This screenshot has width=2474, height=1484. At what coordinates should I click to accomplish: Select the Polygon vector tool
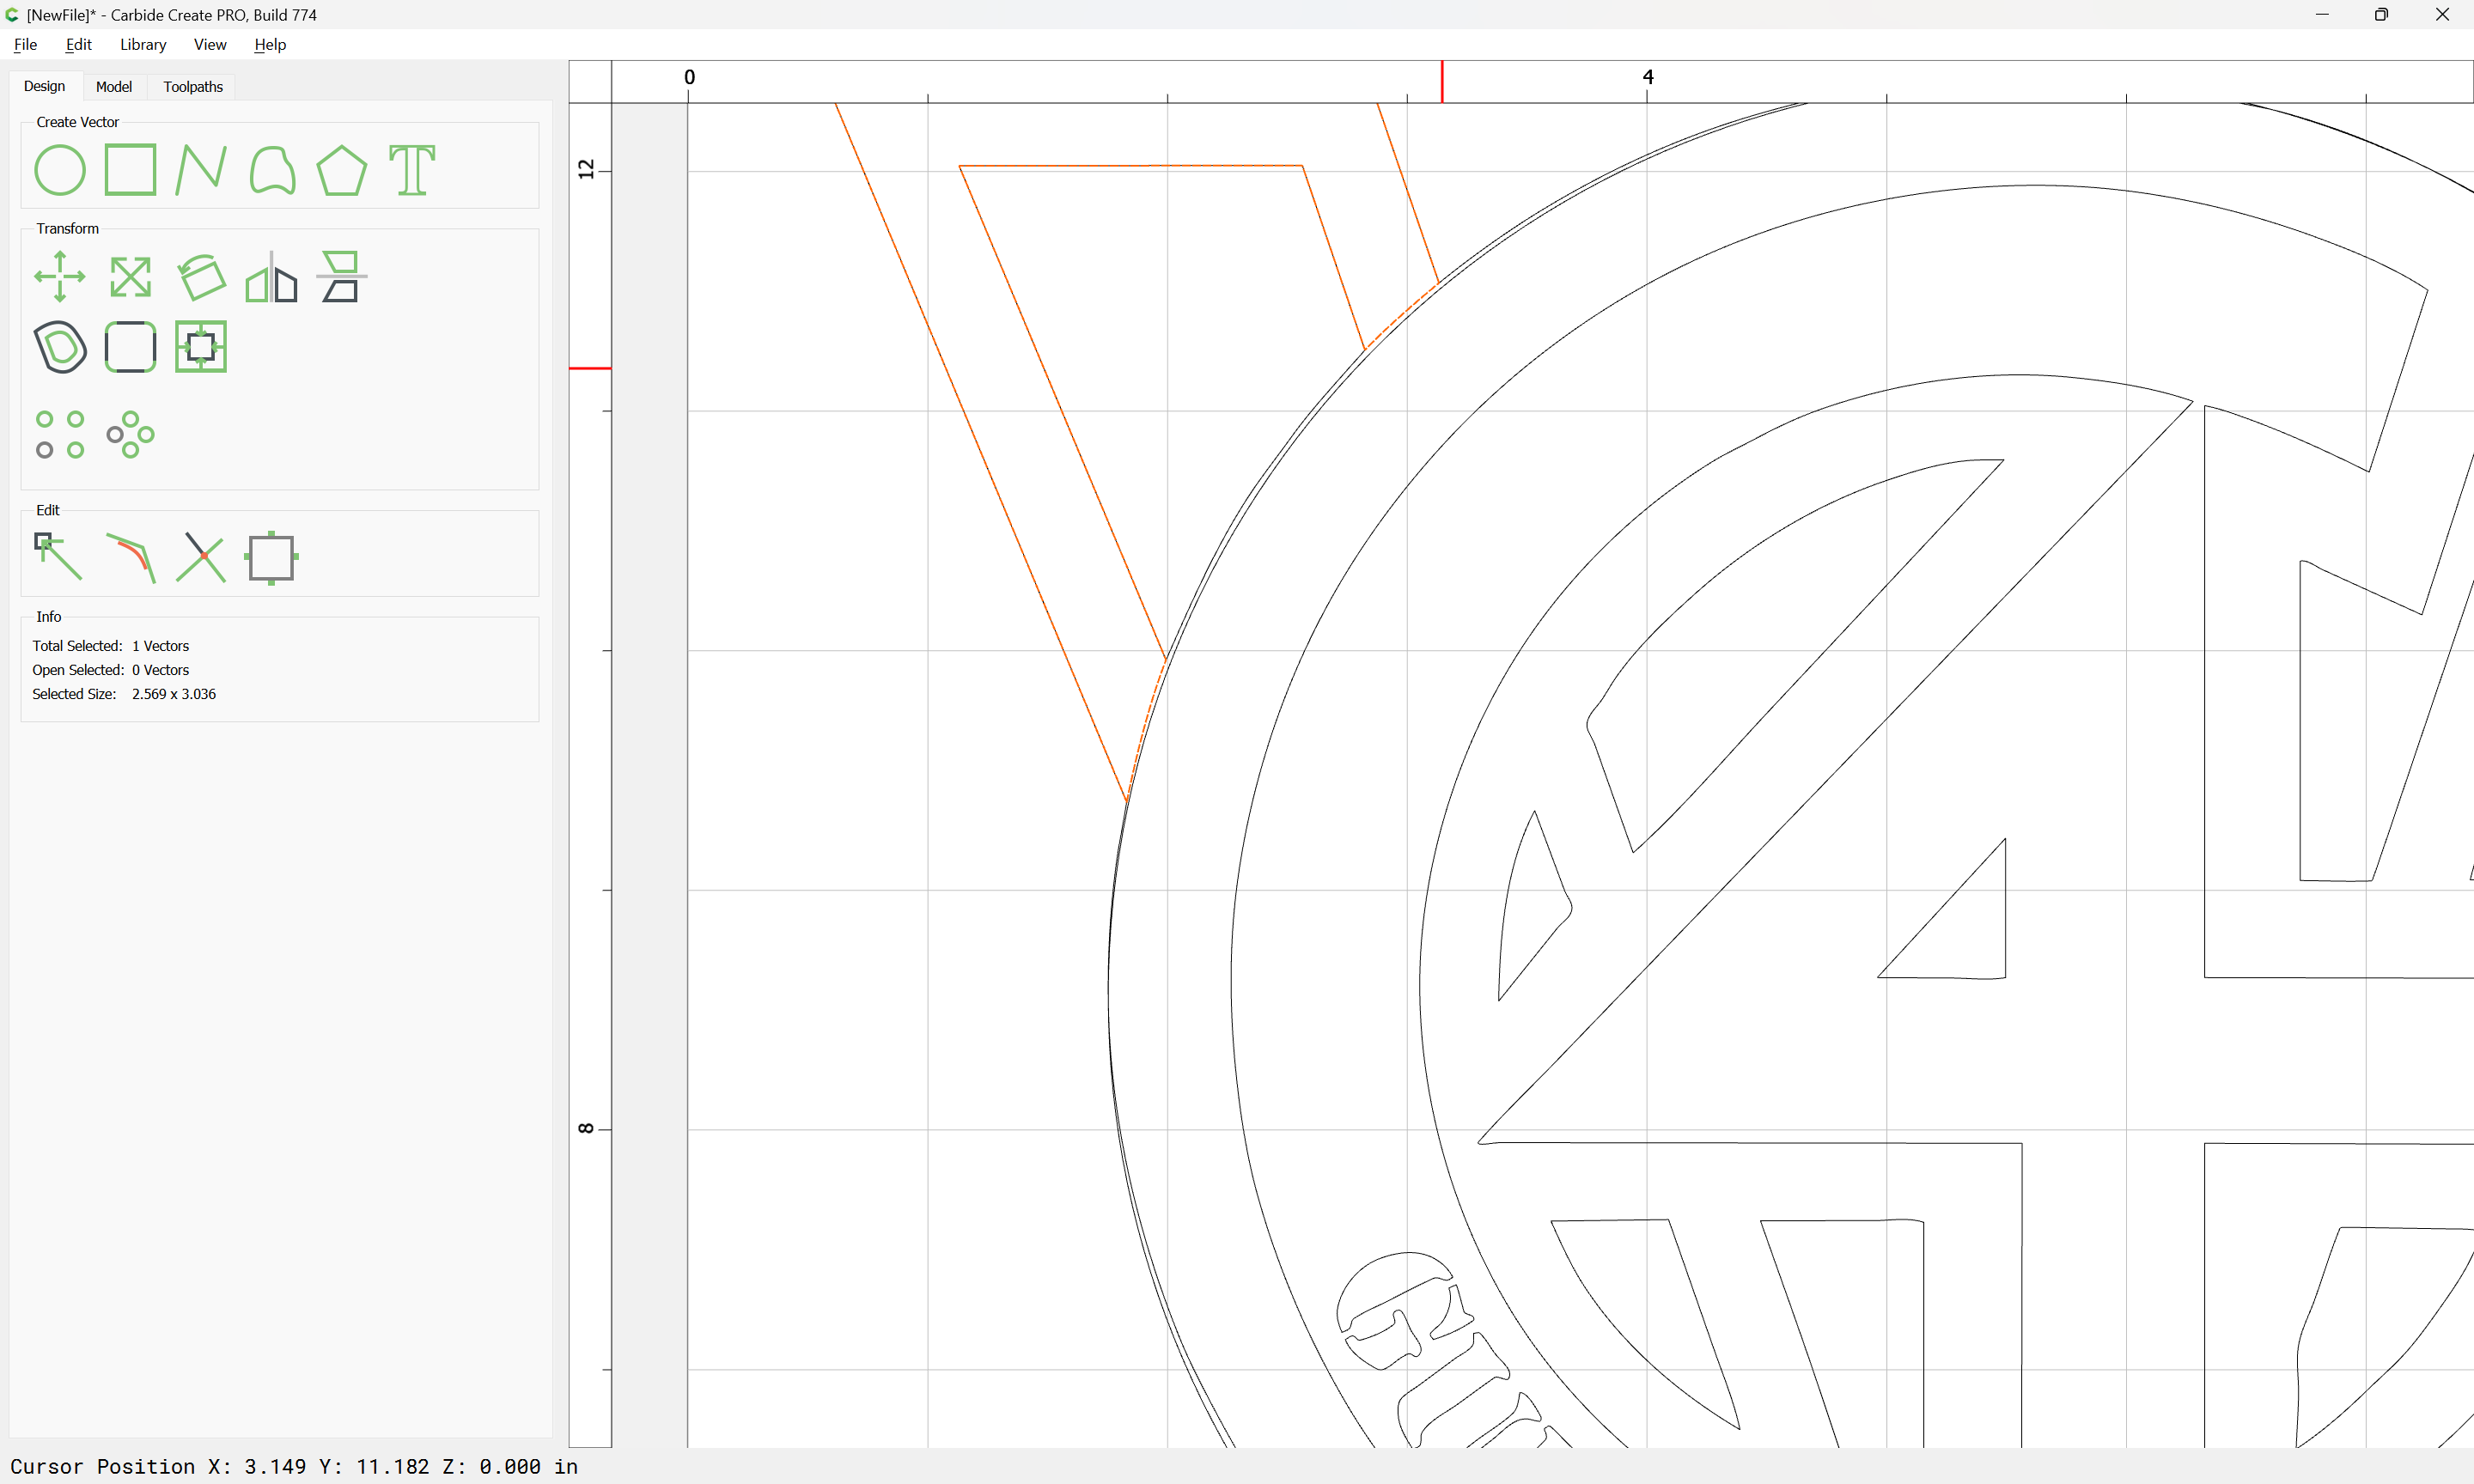[342, 170]
